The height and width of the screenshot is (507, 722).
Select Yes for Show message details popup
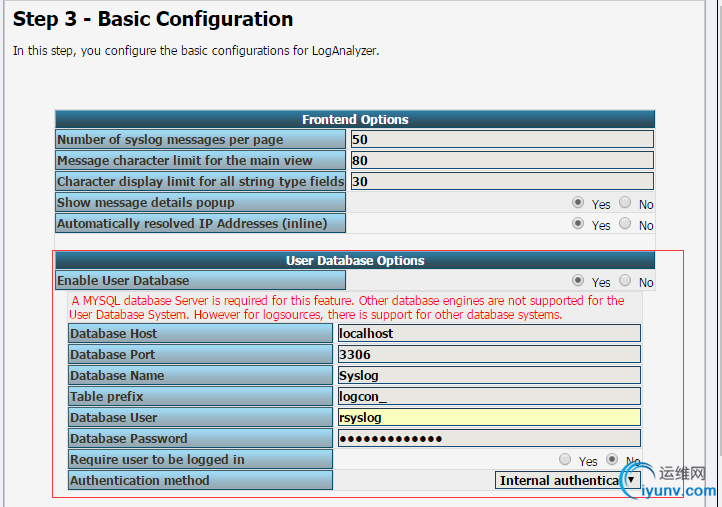pyautogui.click(x=577, y=203)
